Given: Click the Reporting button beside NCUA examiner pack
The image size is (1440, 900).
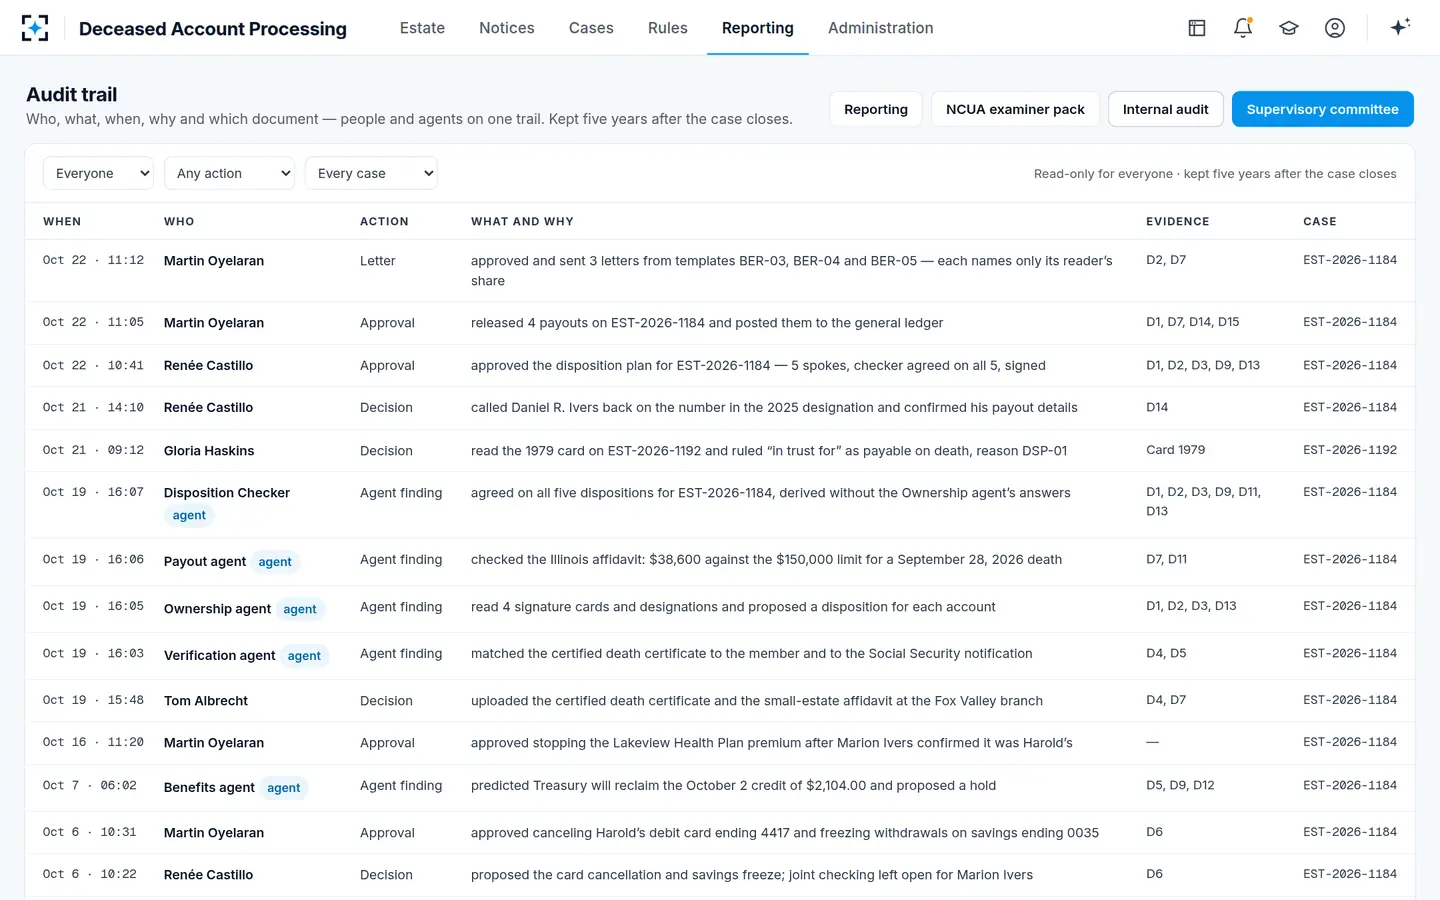Looking at the screenshot, I should (x=876, y=109).
